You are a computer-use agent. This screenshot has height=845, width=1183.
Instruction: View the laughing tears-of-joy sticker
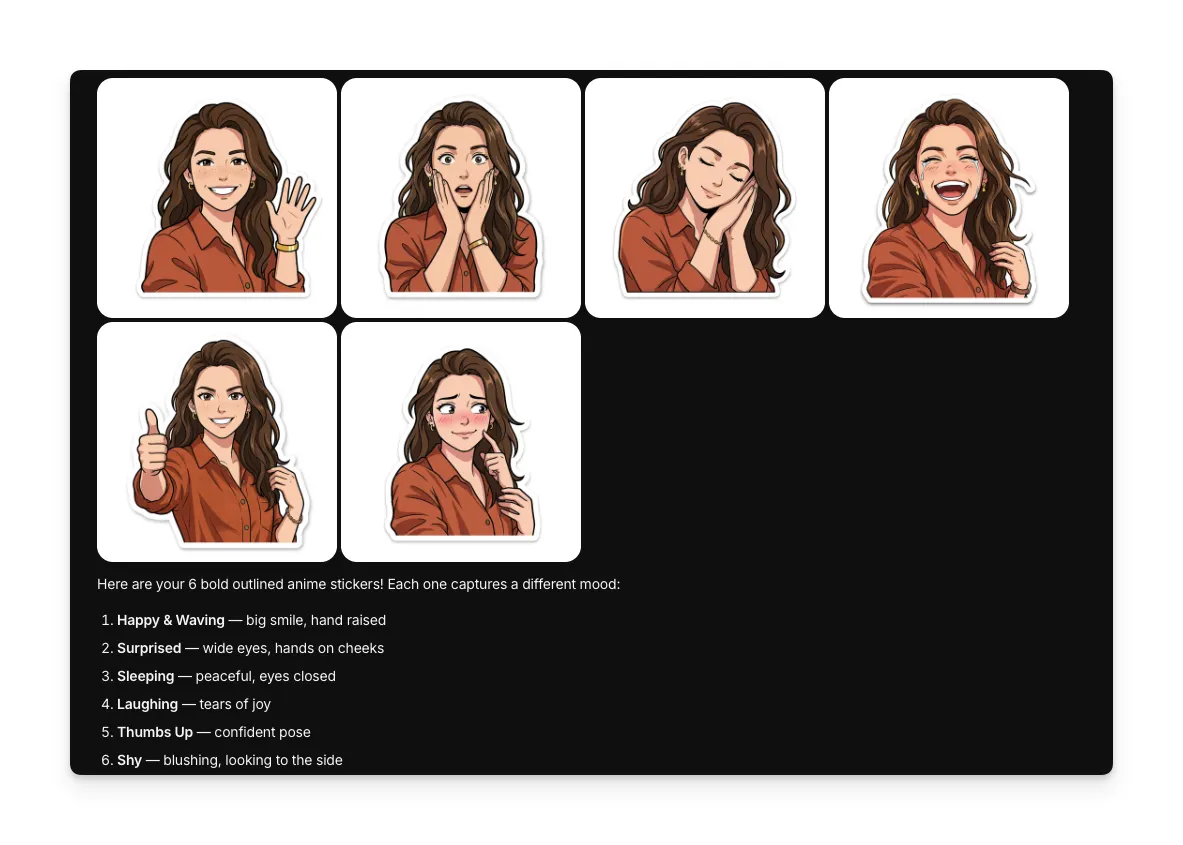click(949, 198)
